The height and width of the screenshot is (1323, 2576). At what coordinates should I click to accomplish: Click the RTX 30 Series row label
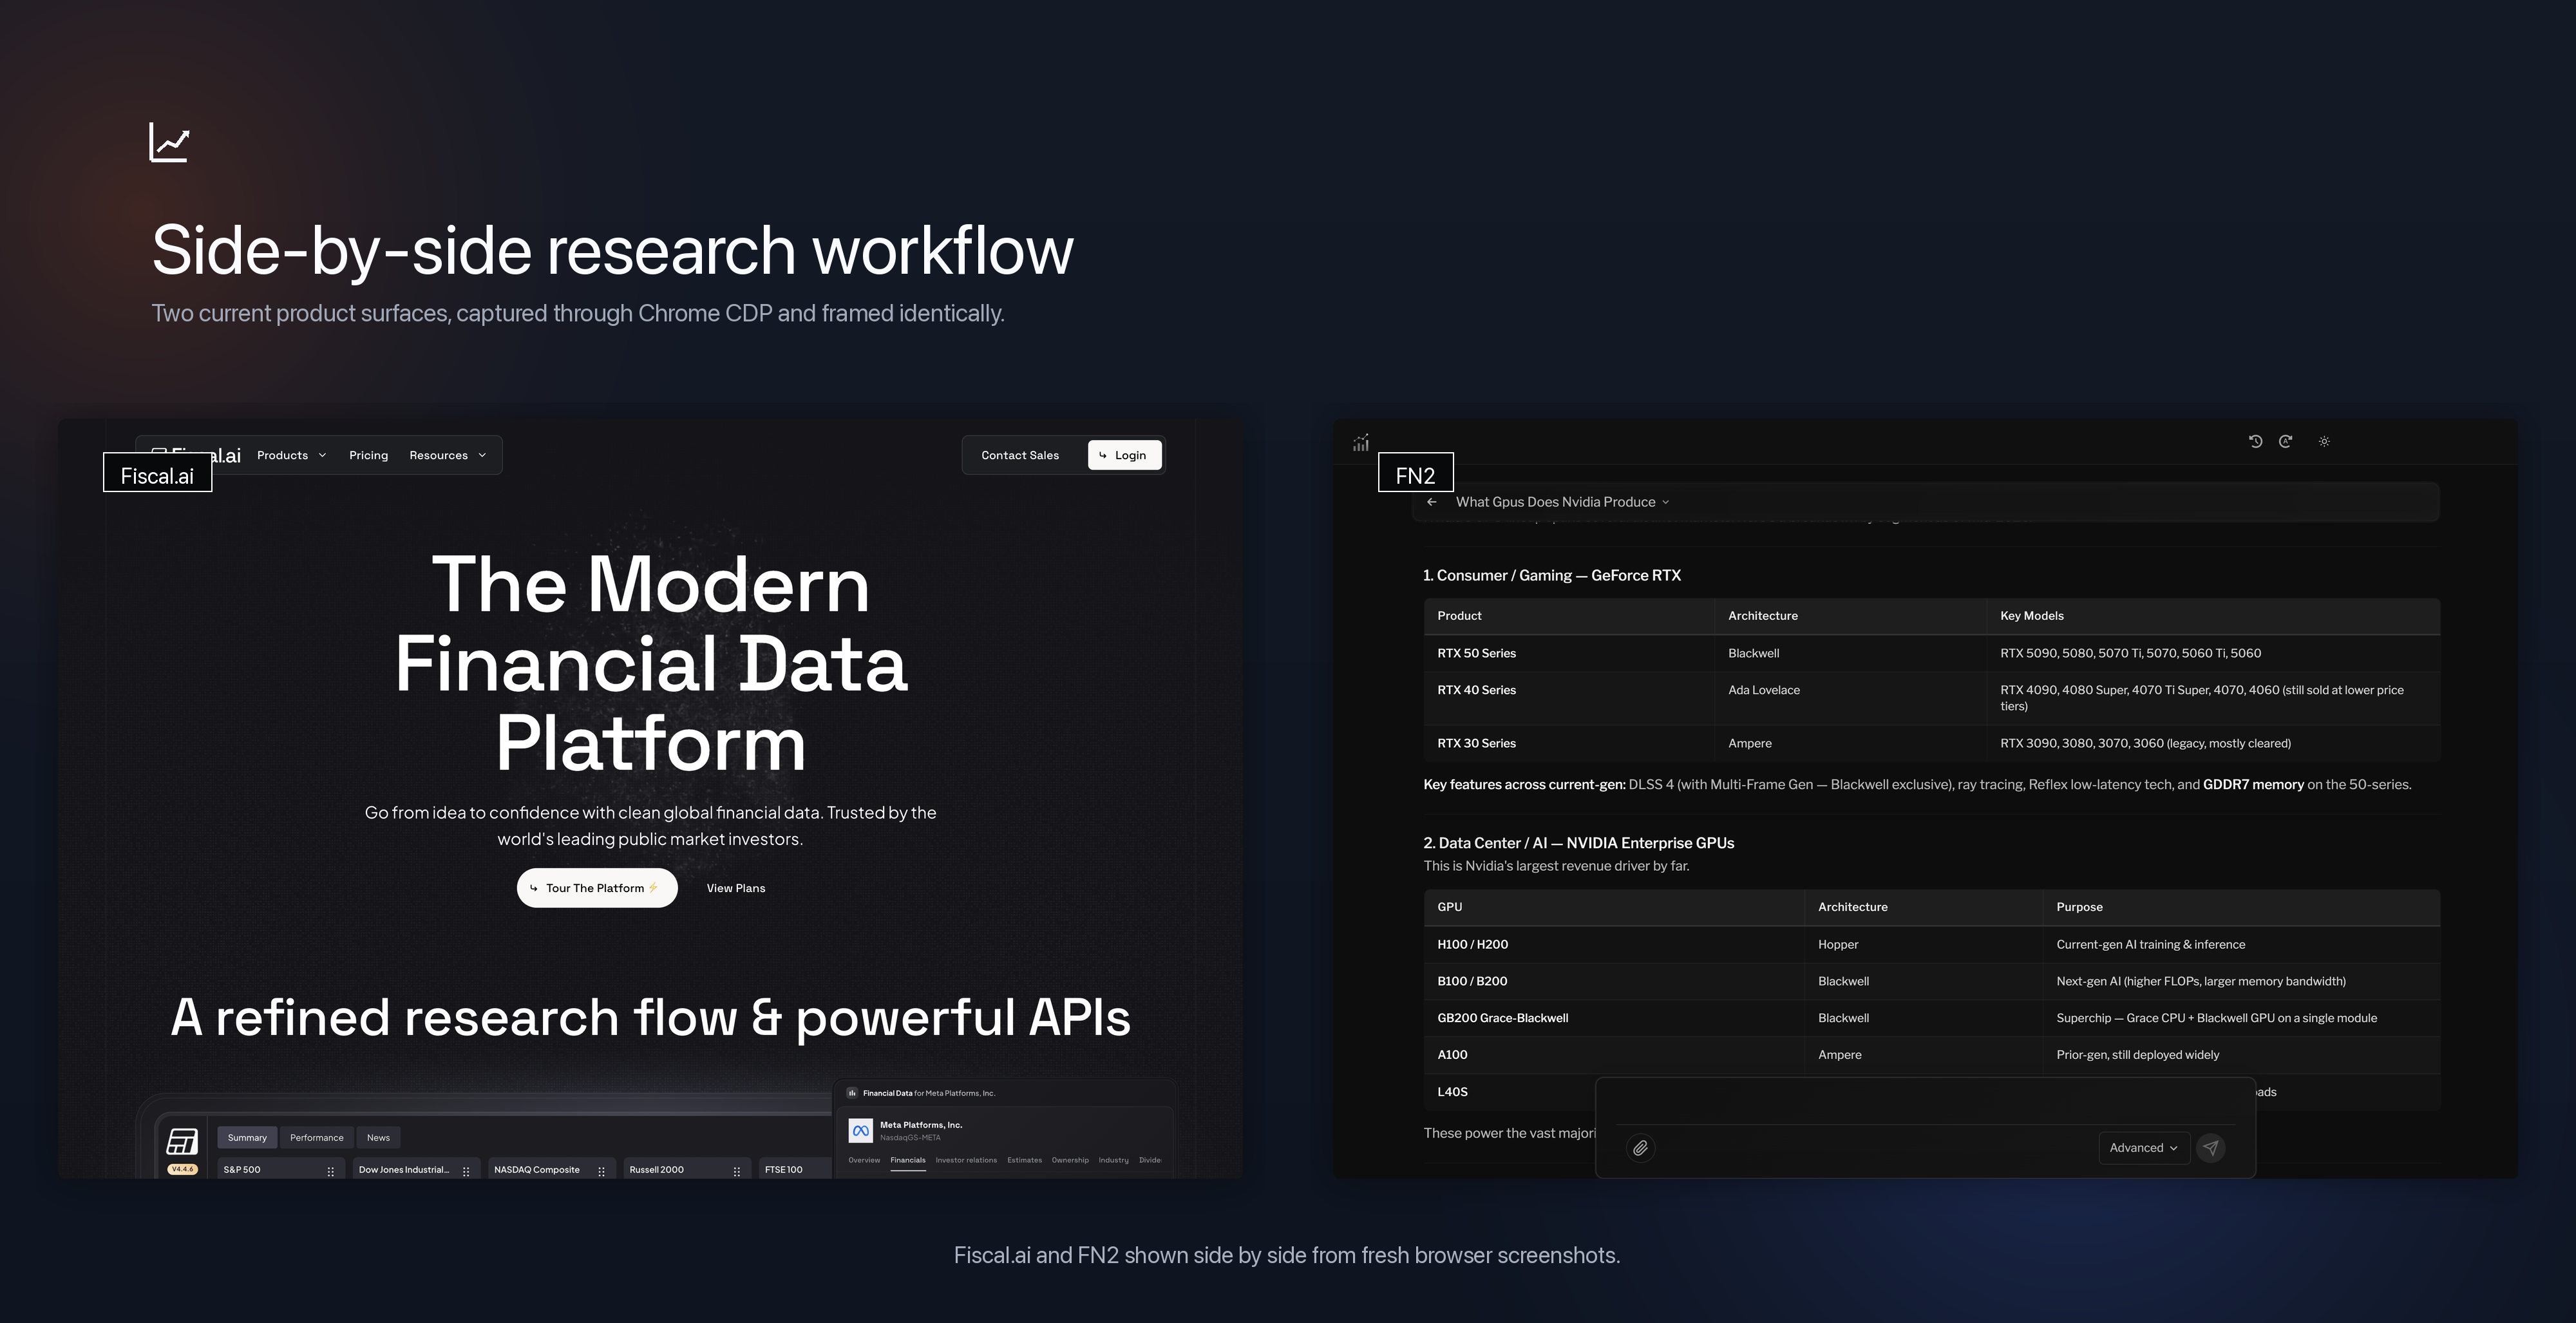coord(1476,743)
